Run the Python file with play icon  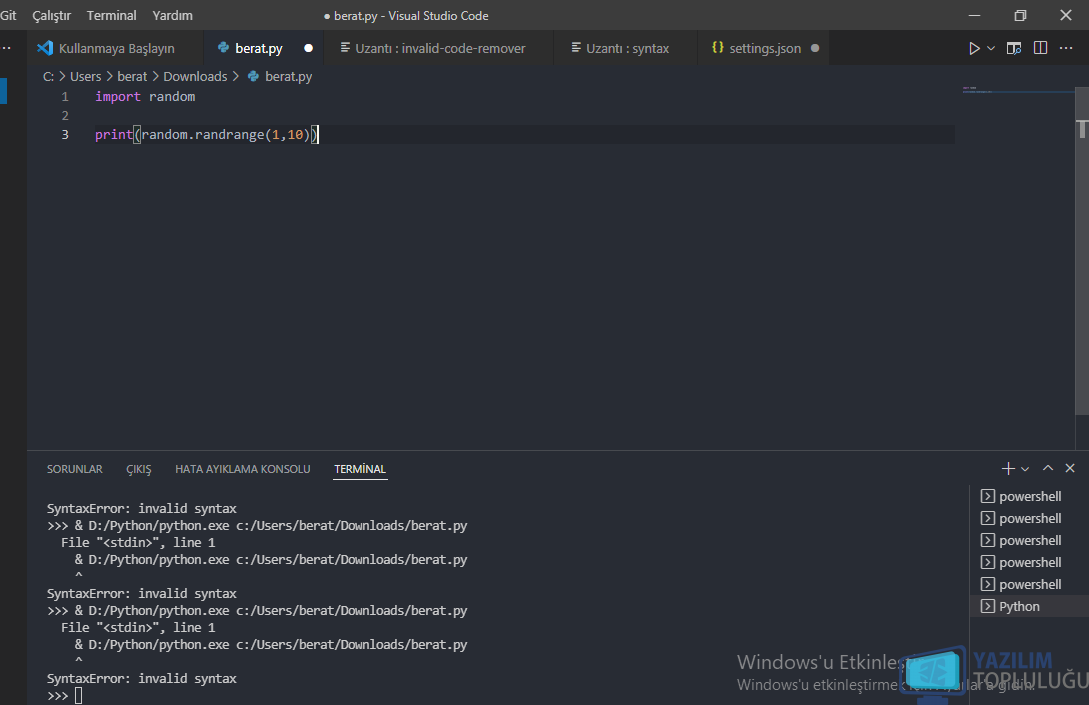(974, 48)
